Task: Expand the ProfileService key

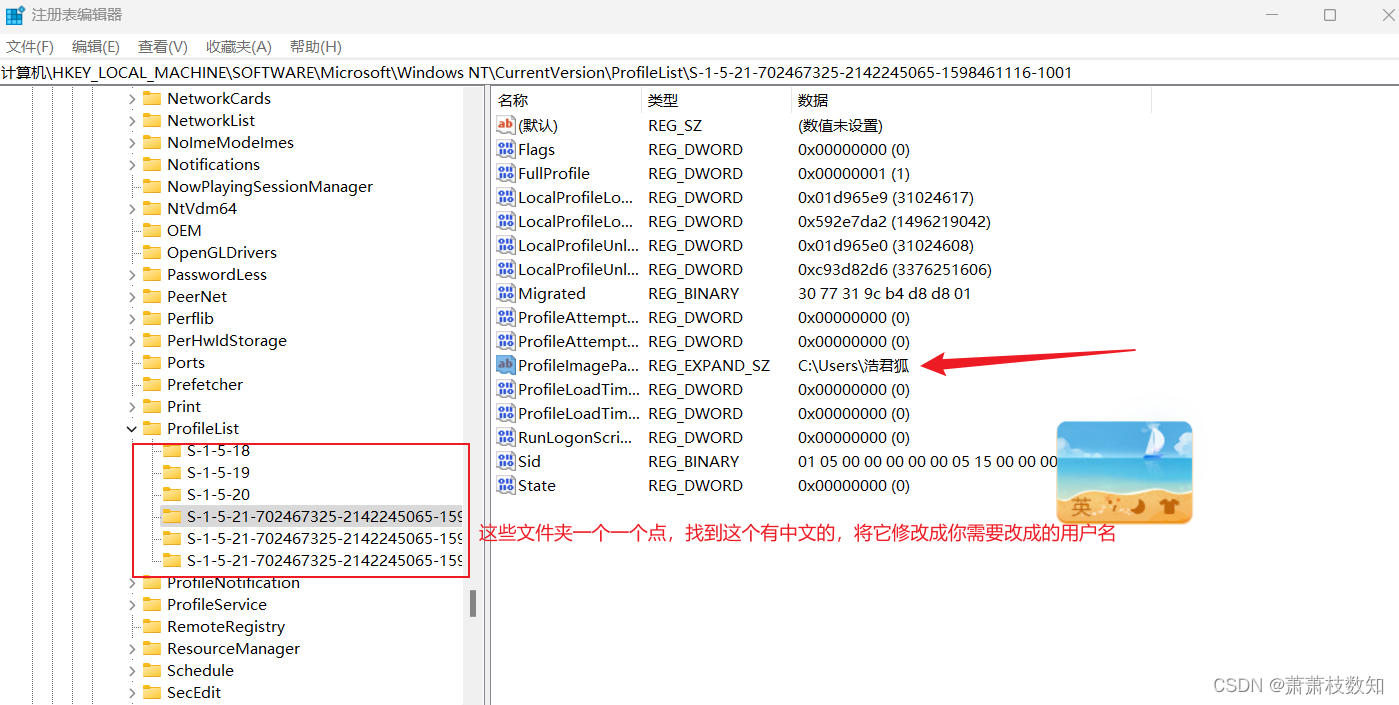Action: pos(132,604)
